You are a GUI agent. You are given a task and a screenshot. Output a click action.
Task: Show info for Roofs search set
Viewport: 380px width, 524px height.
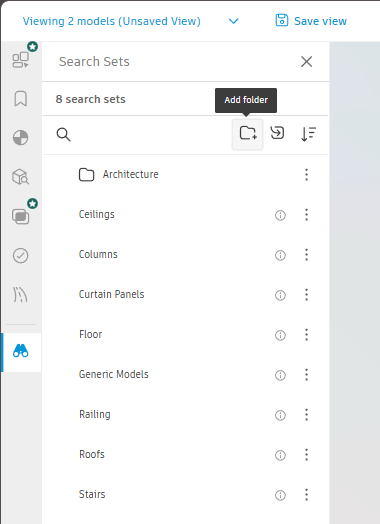tap(280, 455)
